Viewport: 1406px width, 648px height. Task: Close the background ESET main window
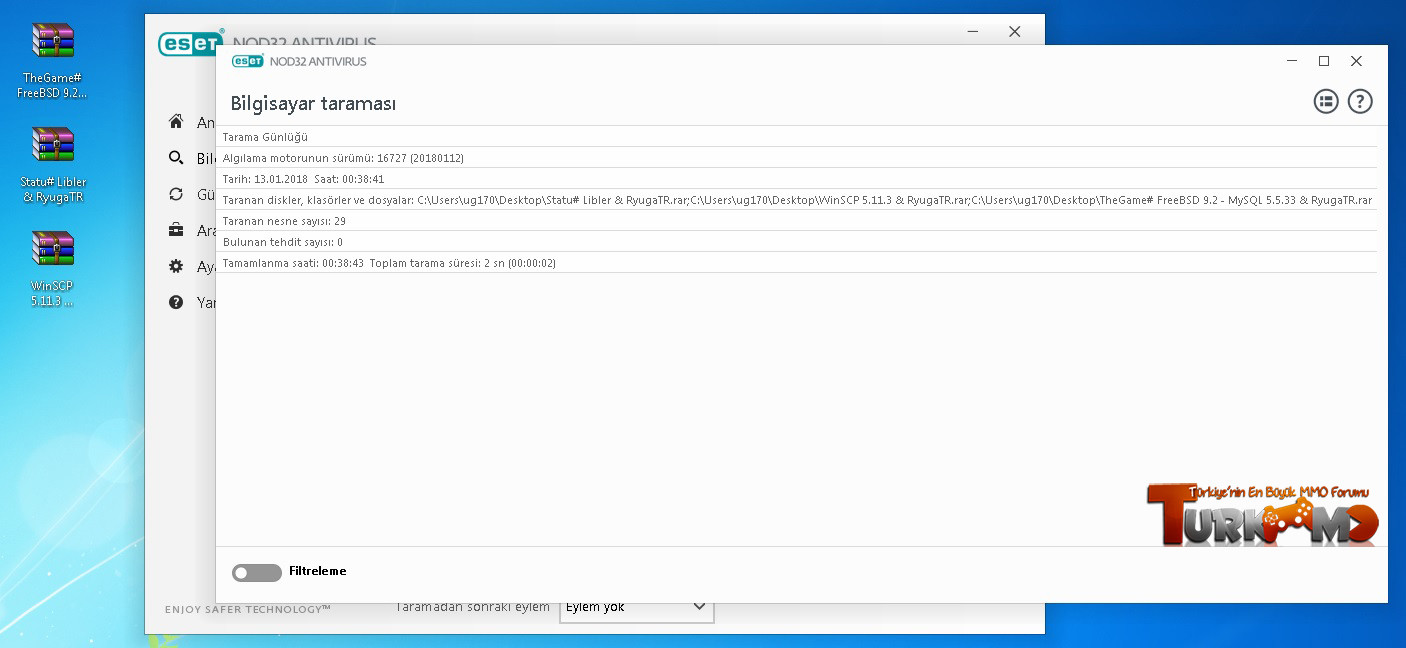1014,32
